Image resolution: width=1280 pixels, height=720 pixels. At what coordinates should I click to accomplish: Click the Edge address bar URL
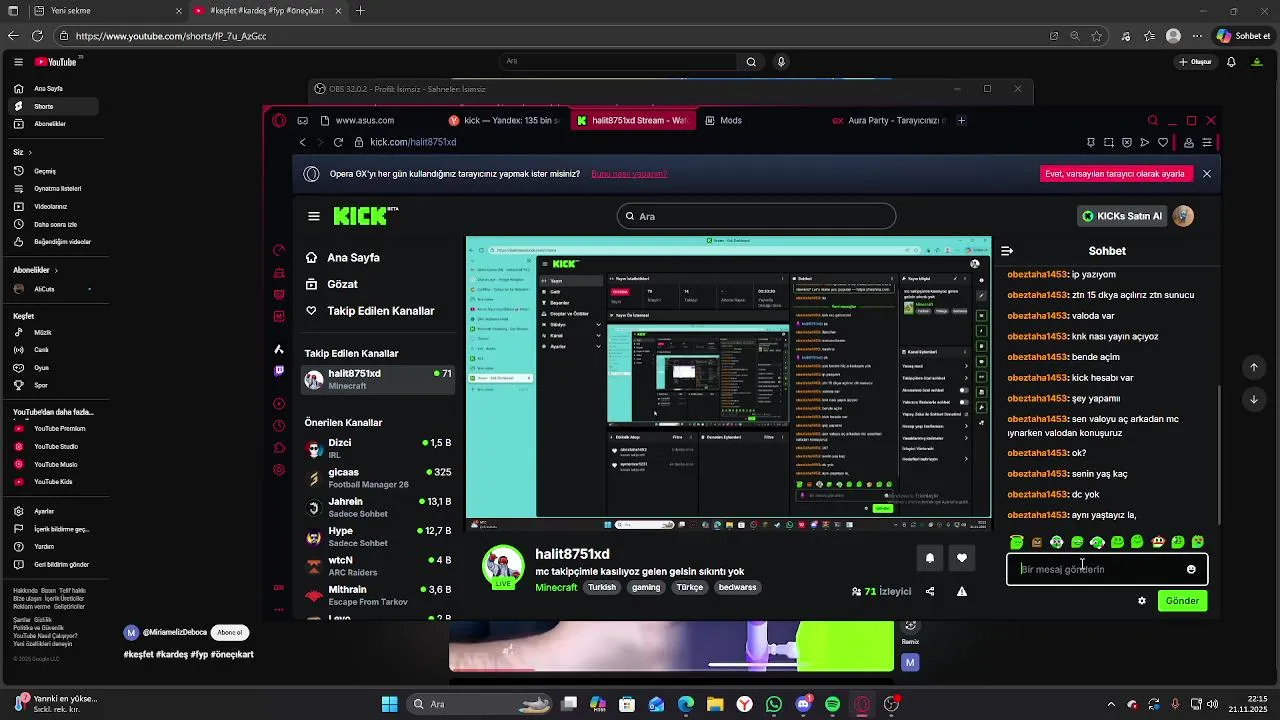click(170, 36)
